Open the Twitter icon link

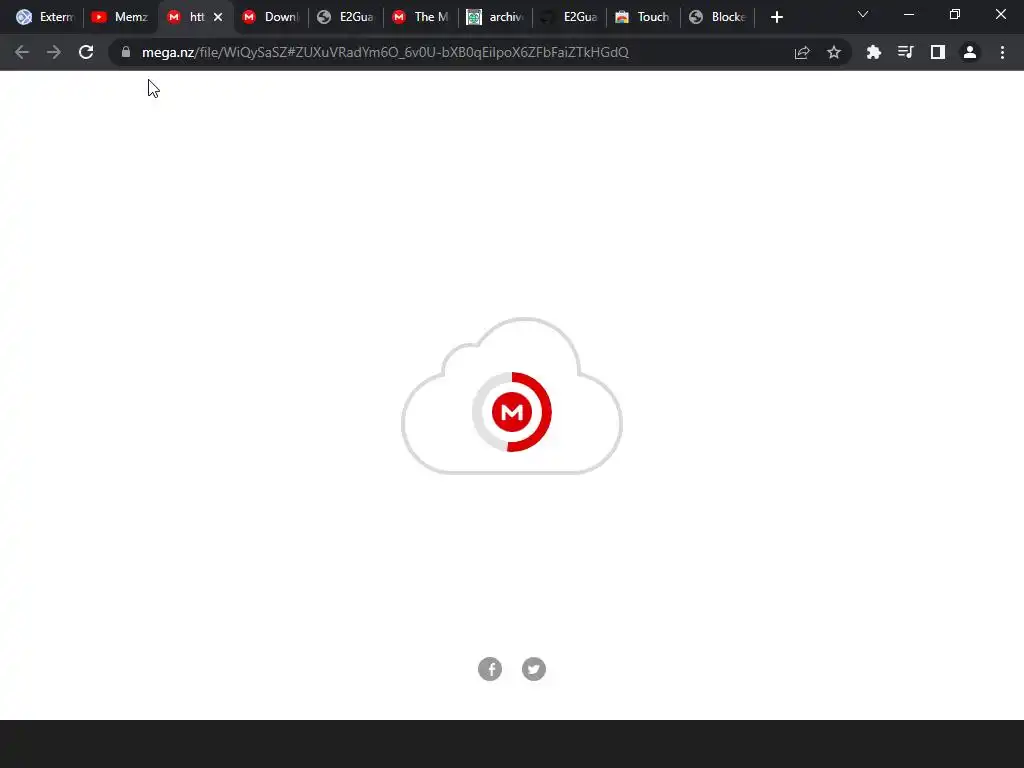[534, 669]
